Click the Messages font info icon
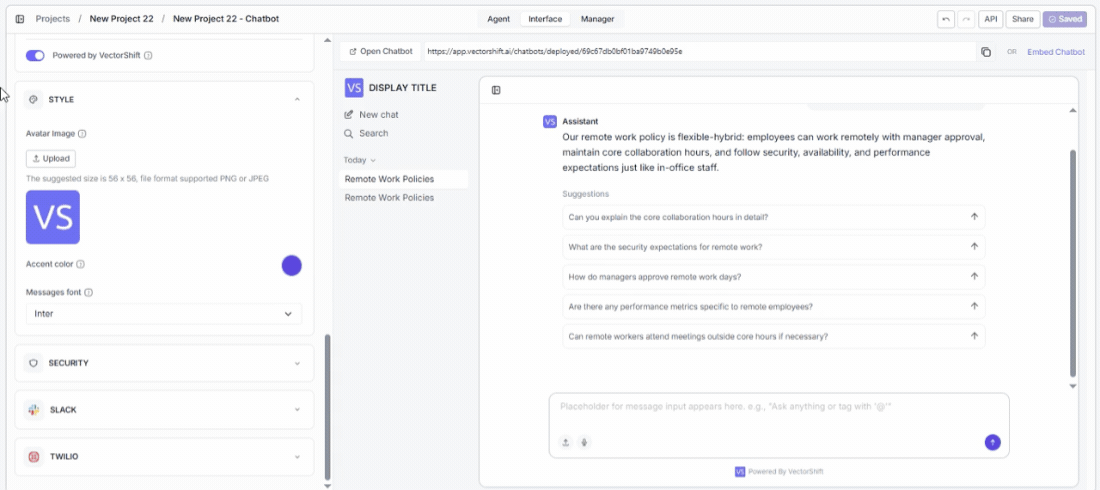This screenshot has width=1100, height=490. pos(88,293)
